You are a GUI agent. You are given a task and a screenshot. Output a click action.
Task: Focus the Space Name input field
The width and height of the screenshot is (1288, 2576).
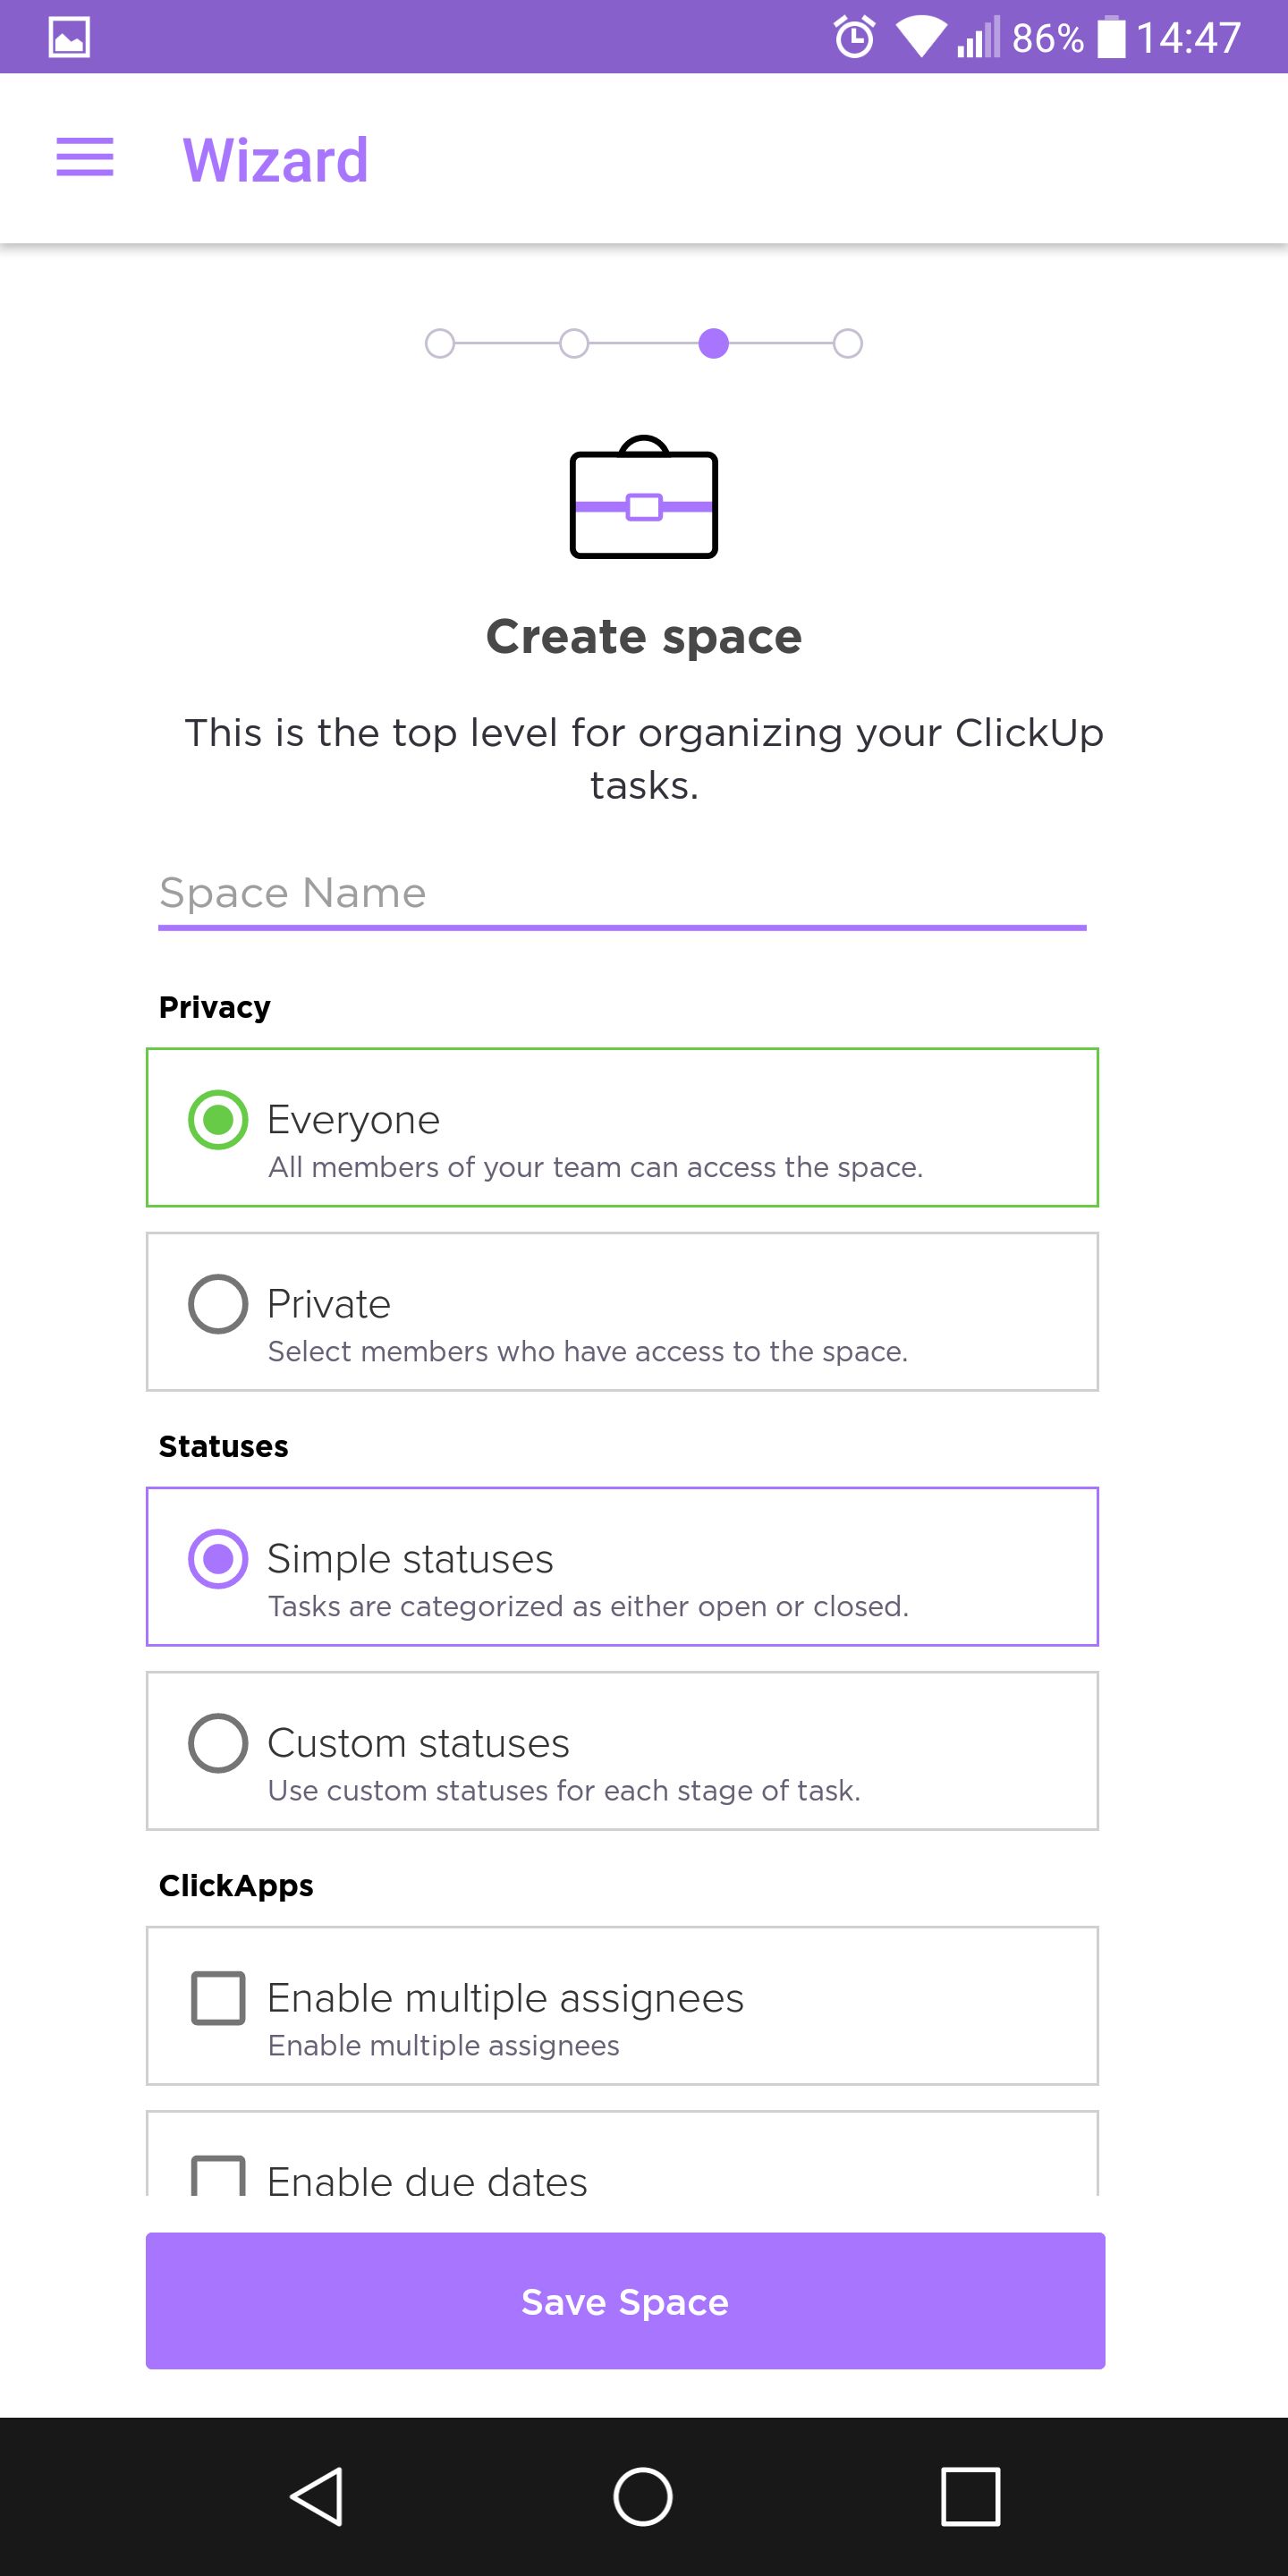coord(622,895)
